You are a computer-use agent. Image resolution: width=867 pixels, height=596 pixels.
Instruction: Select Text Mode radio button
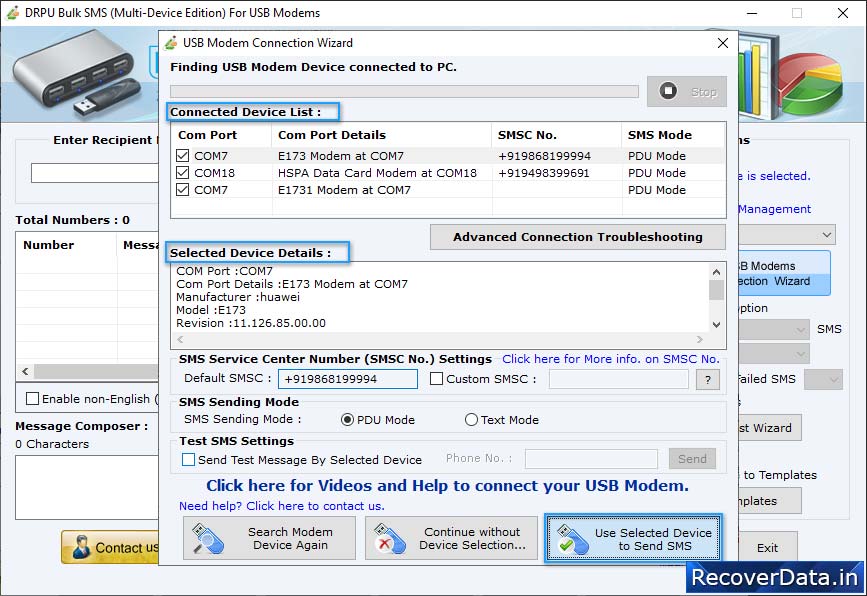coord(471,420)
